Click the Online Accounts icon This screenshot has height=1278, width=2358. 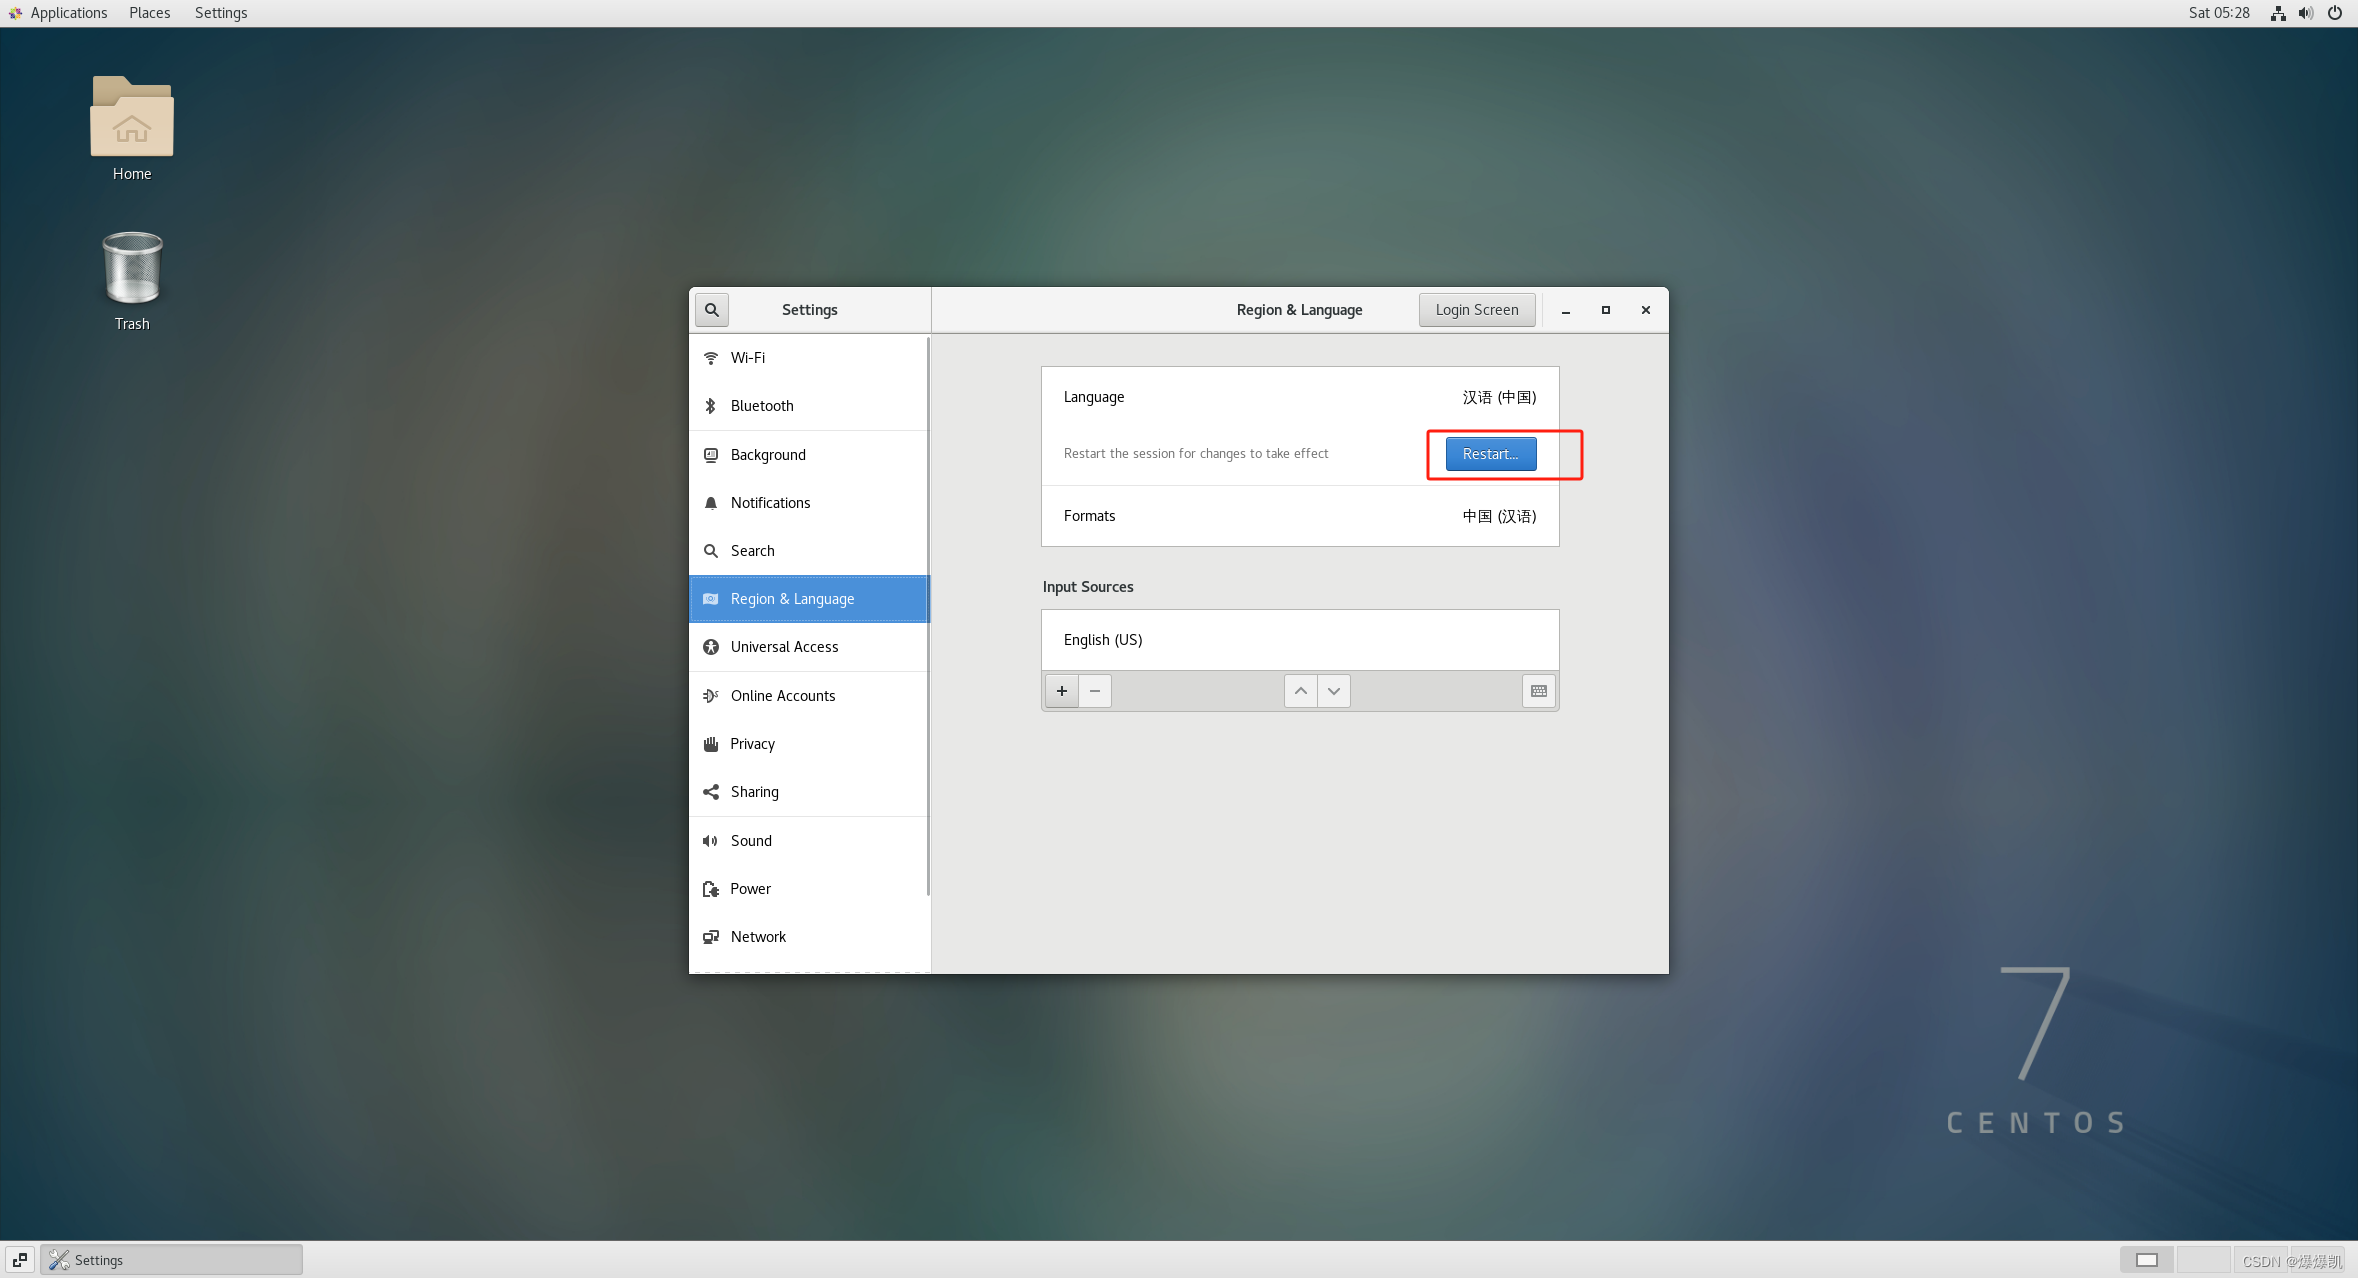[x=711, y=696]
